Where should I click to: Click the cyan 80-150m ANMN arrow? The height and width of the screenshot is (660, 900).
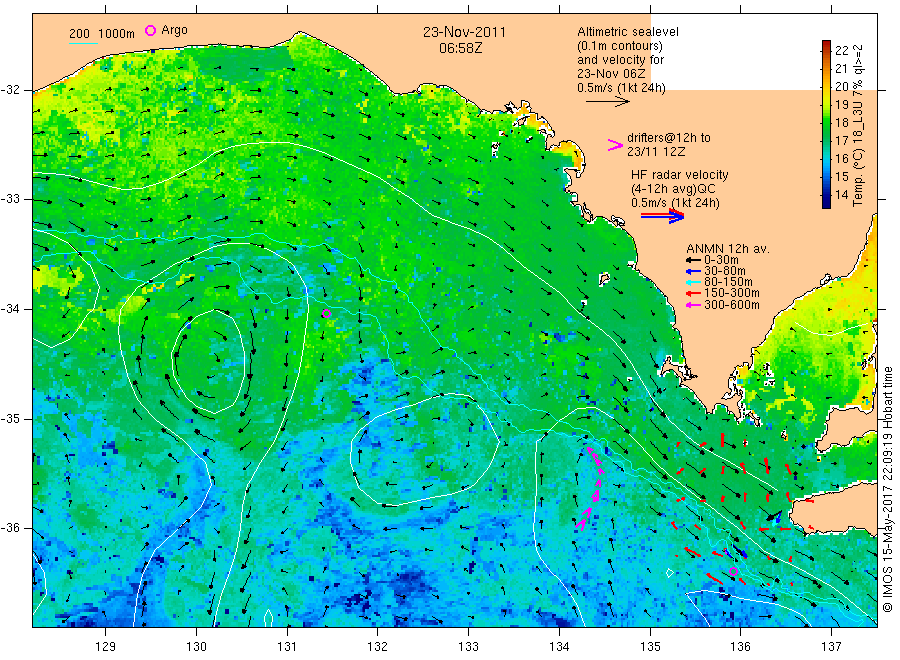(x=693, y=282)
